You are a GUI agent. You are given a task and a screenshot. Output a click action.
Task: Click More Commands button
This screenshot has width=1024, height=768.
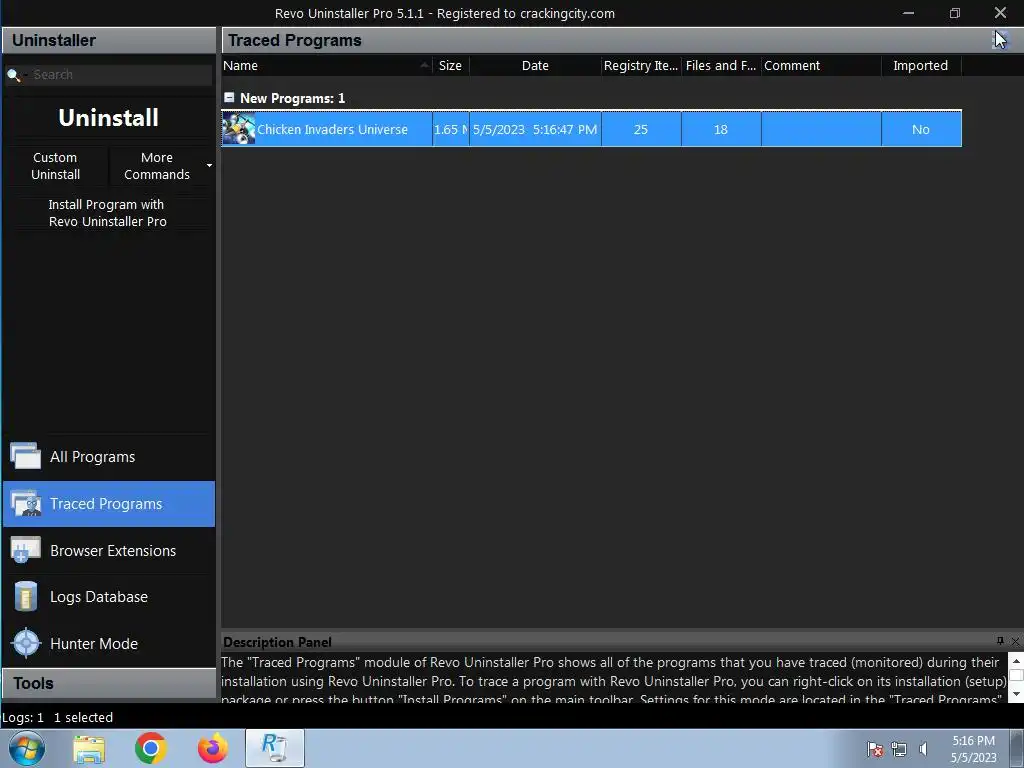point(157,166)
